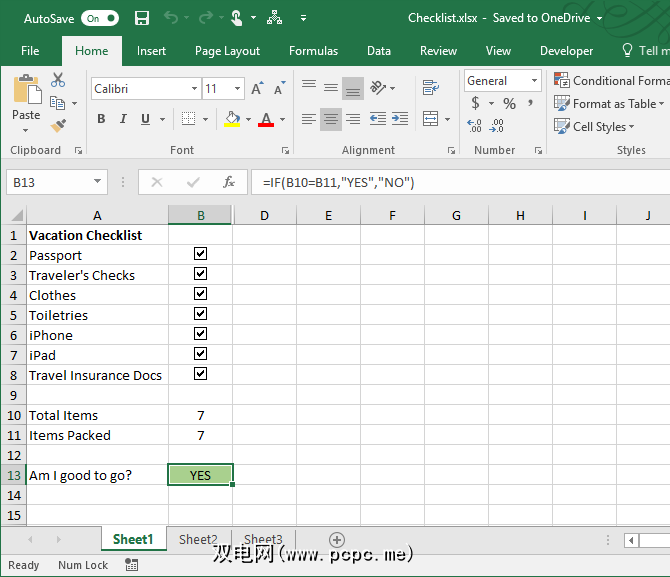Click the Save icon in title bar

pos(142,18)
